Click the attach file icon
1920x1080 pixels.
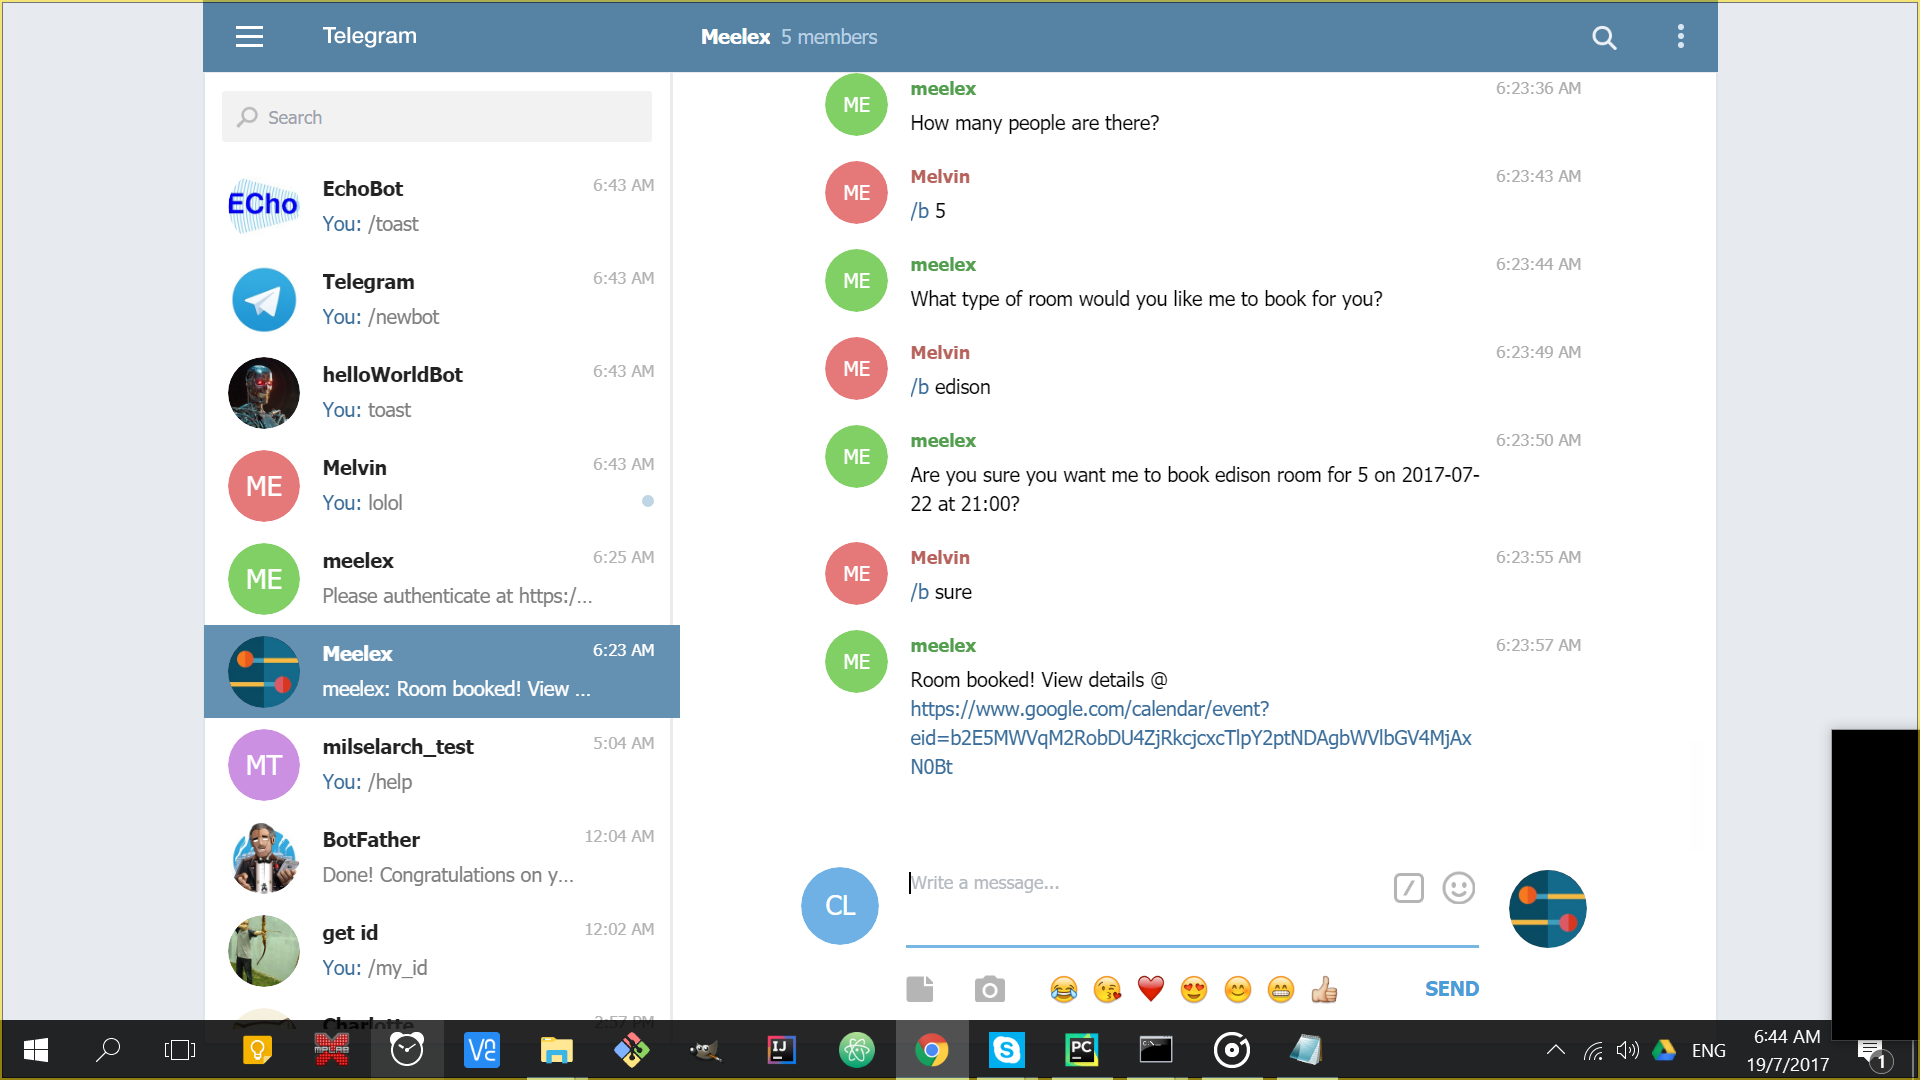(919, 989)
